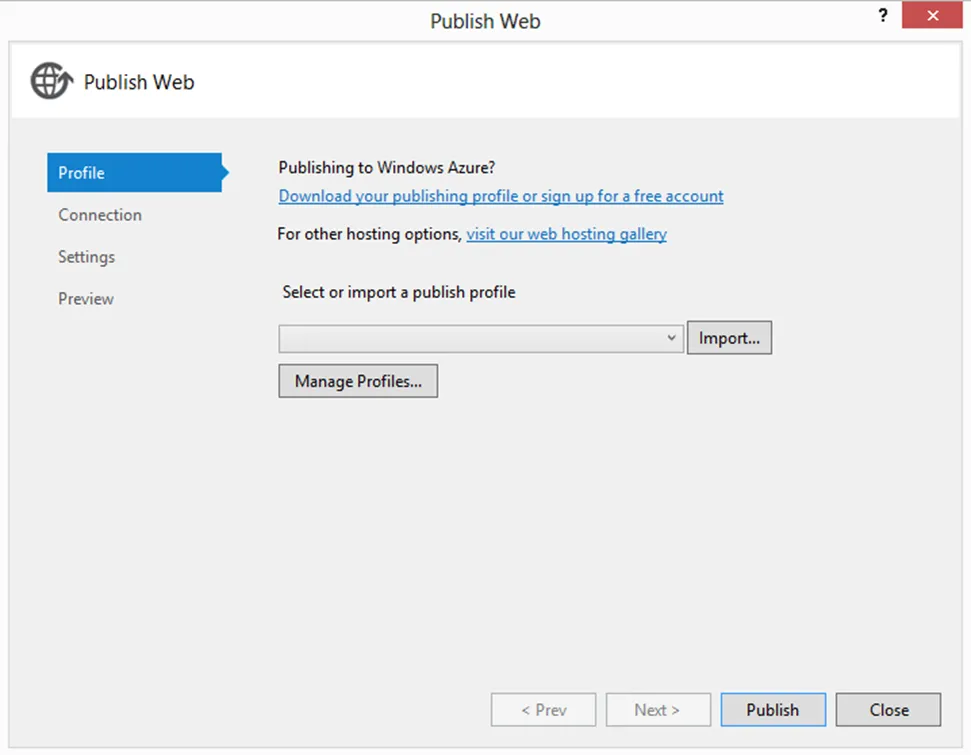The width and height of the screenshot is (971, 755).
Task: Click the Publish button
Action: (773, 710)
